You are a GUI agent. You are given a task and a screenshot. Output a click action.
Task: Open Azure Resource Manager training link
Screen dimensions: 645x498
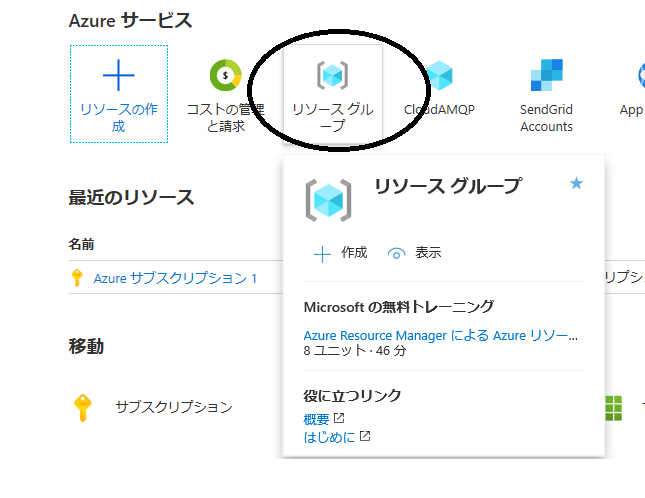coord(441,336)
